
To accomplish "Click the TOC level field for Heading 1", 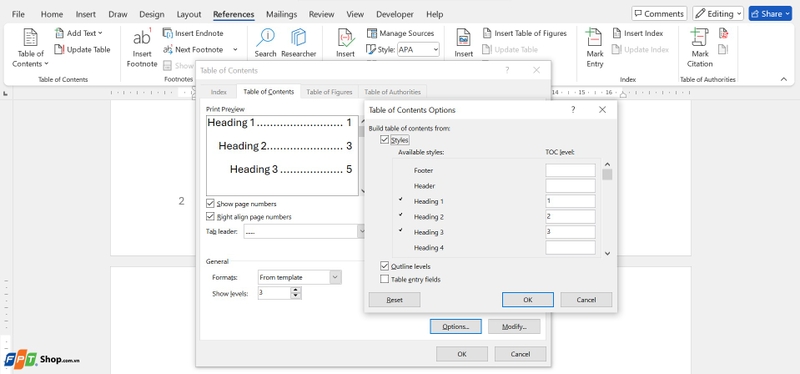I will [570, 201].
